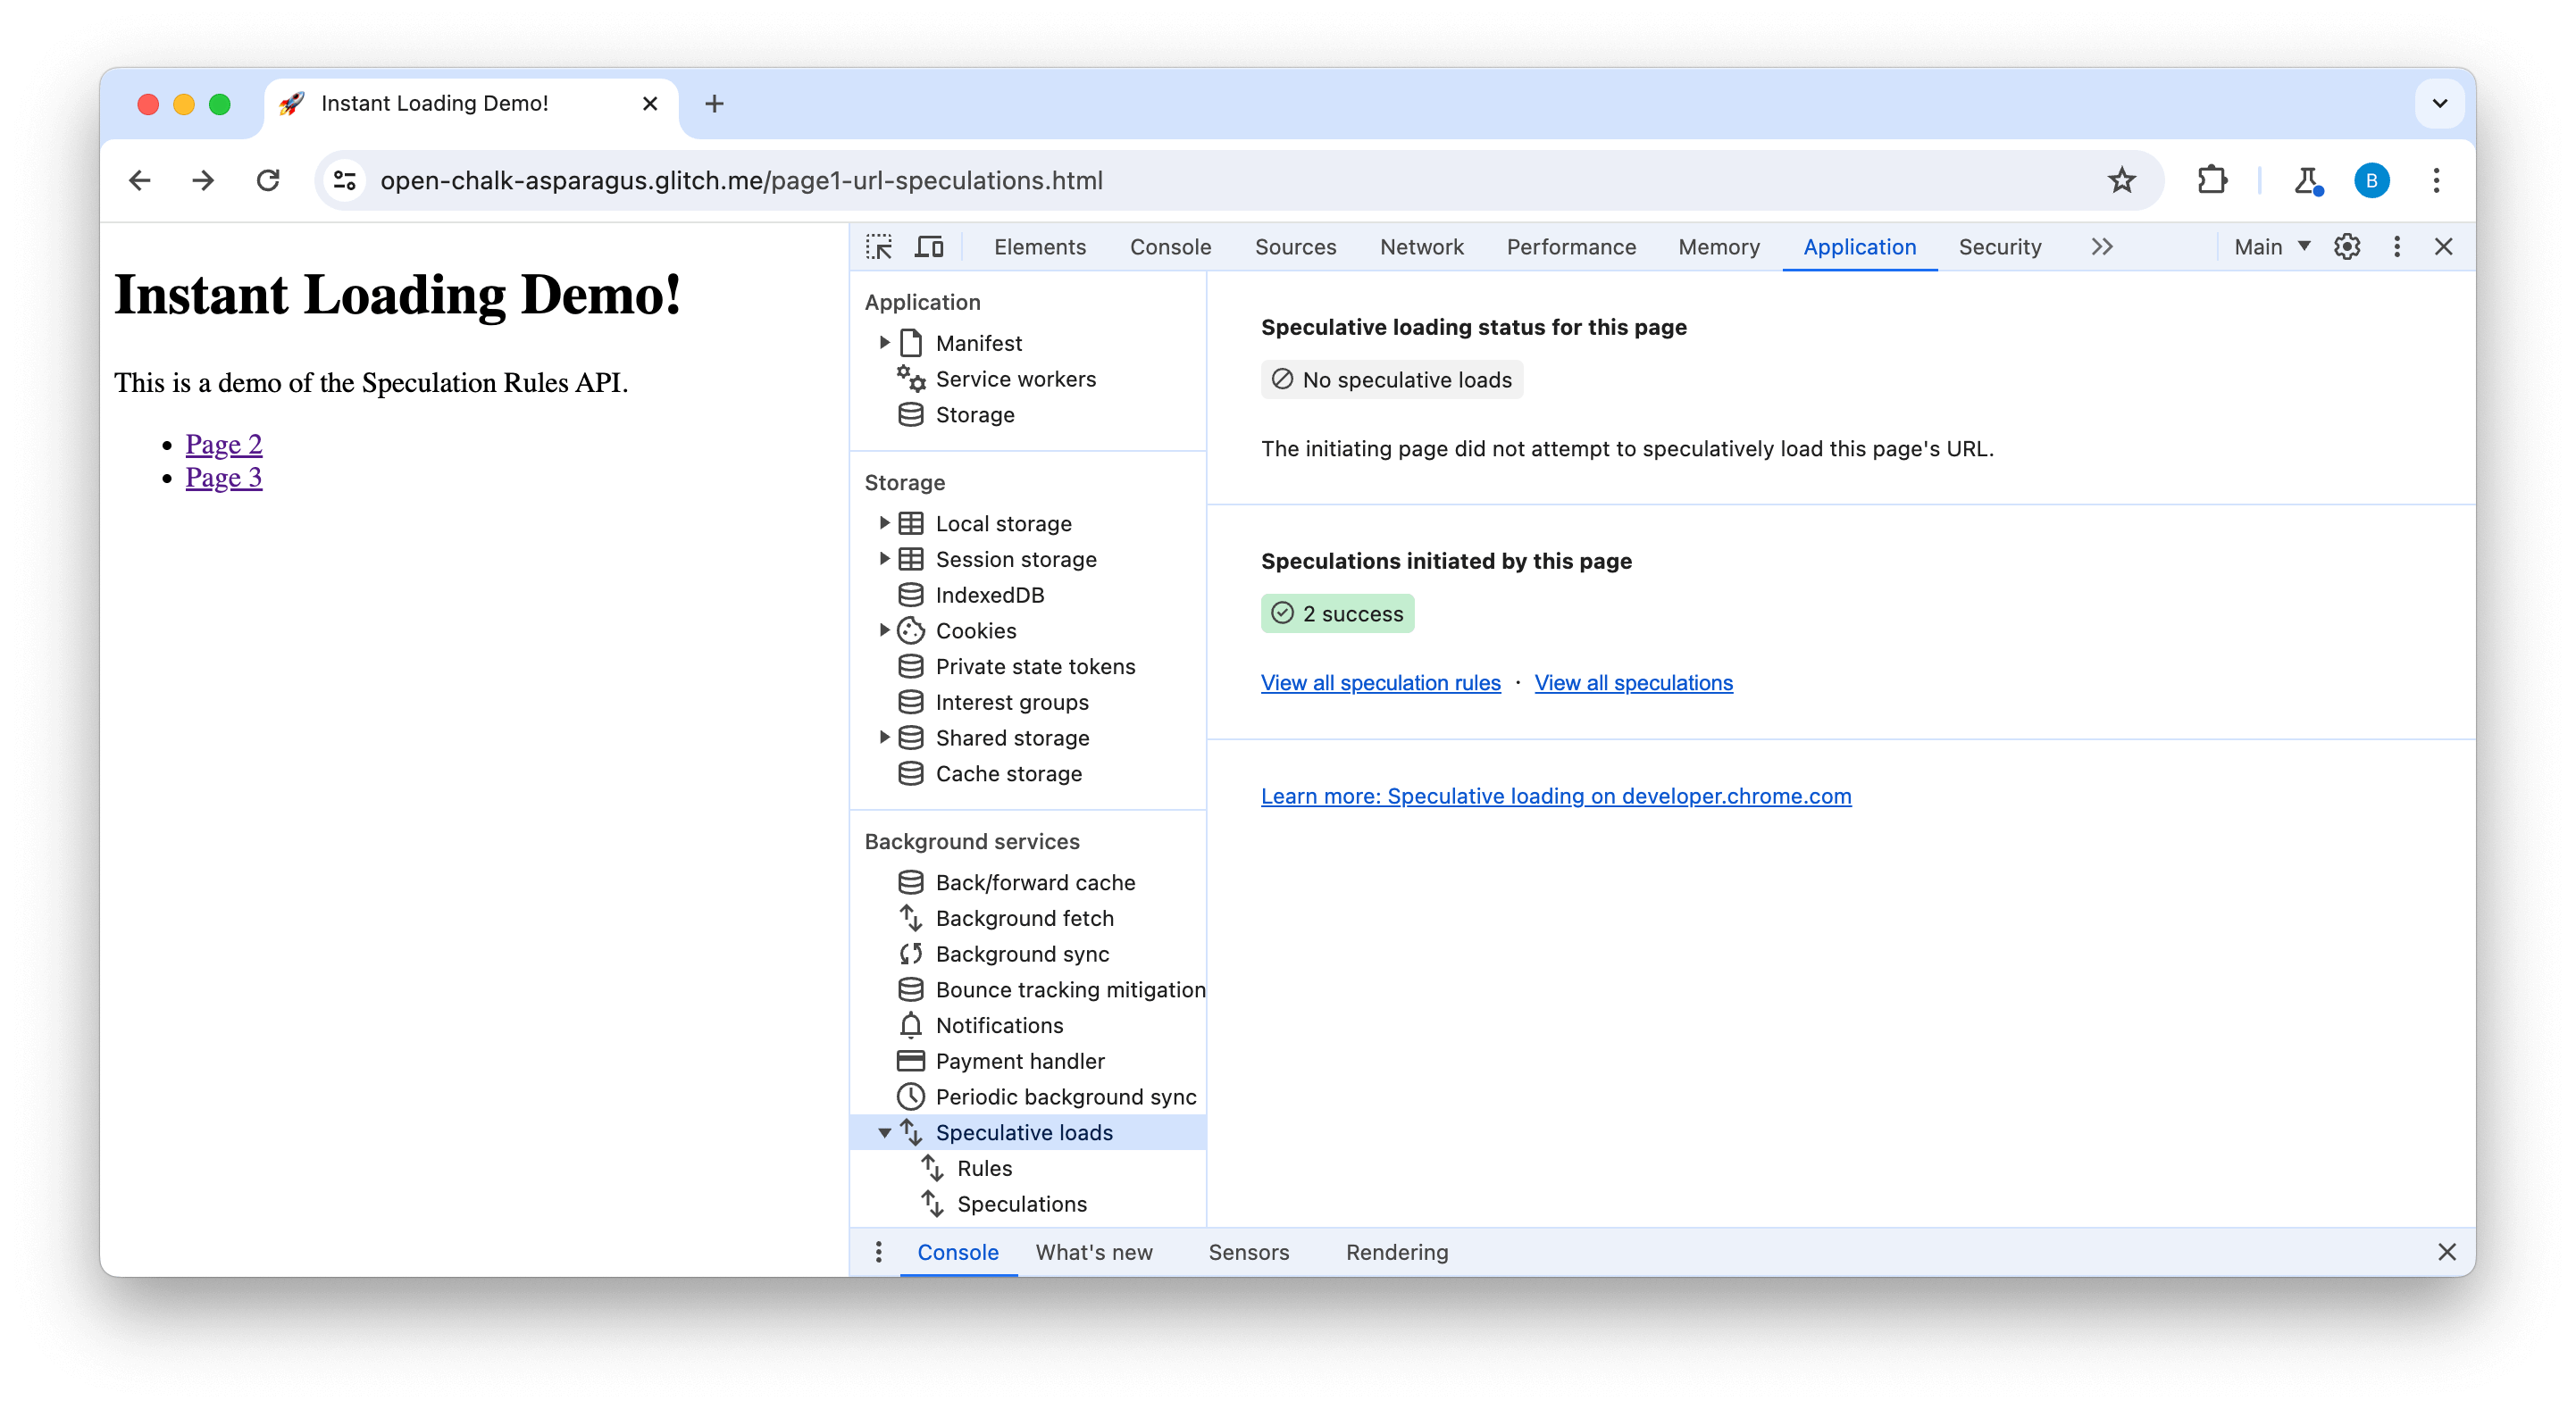Select the Application panel tab
Screen dimensions: 2576x1409
tap(1859, 246)
